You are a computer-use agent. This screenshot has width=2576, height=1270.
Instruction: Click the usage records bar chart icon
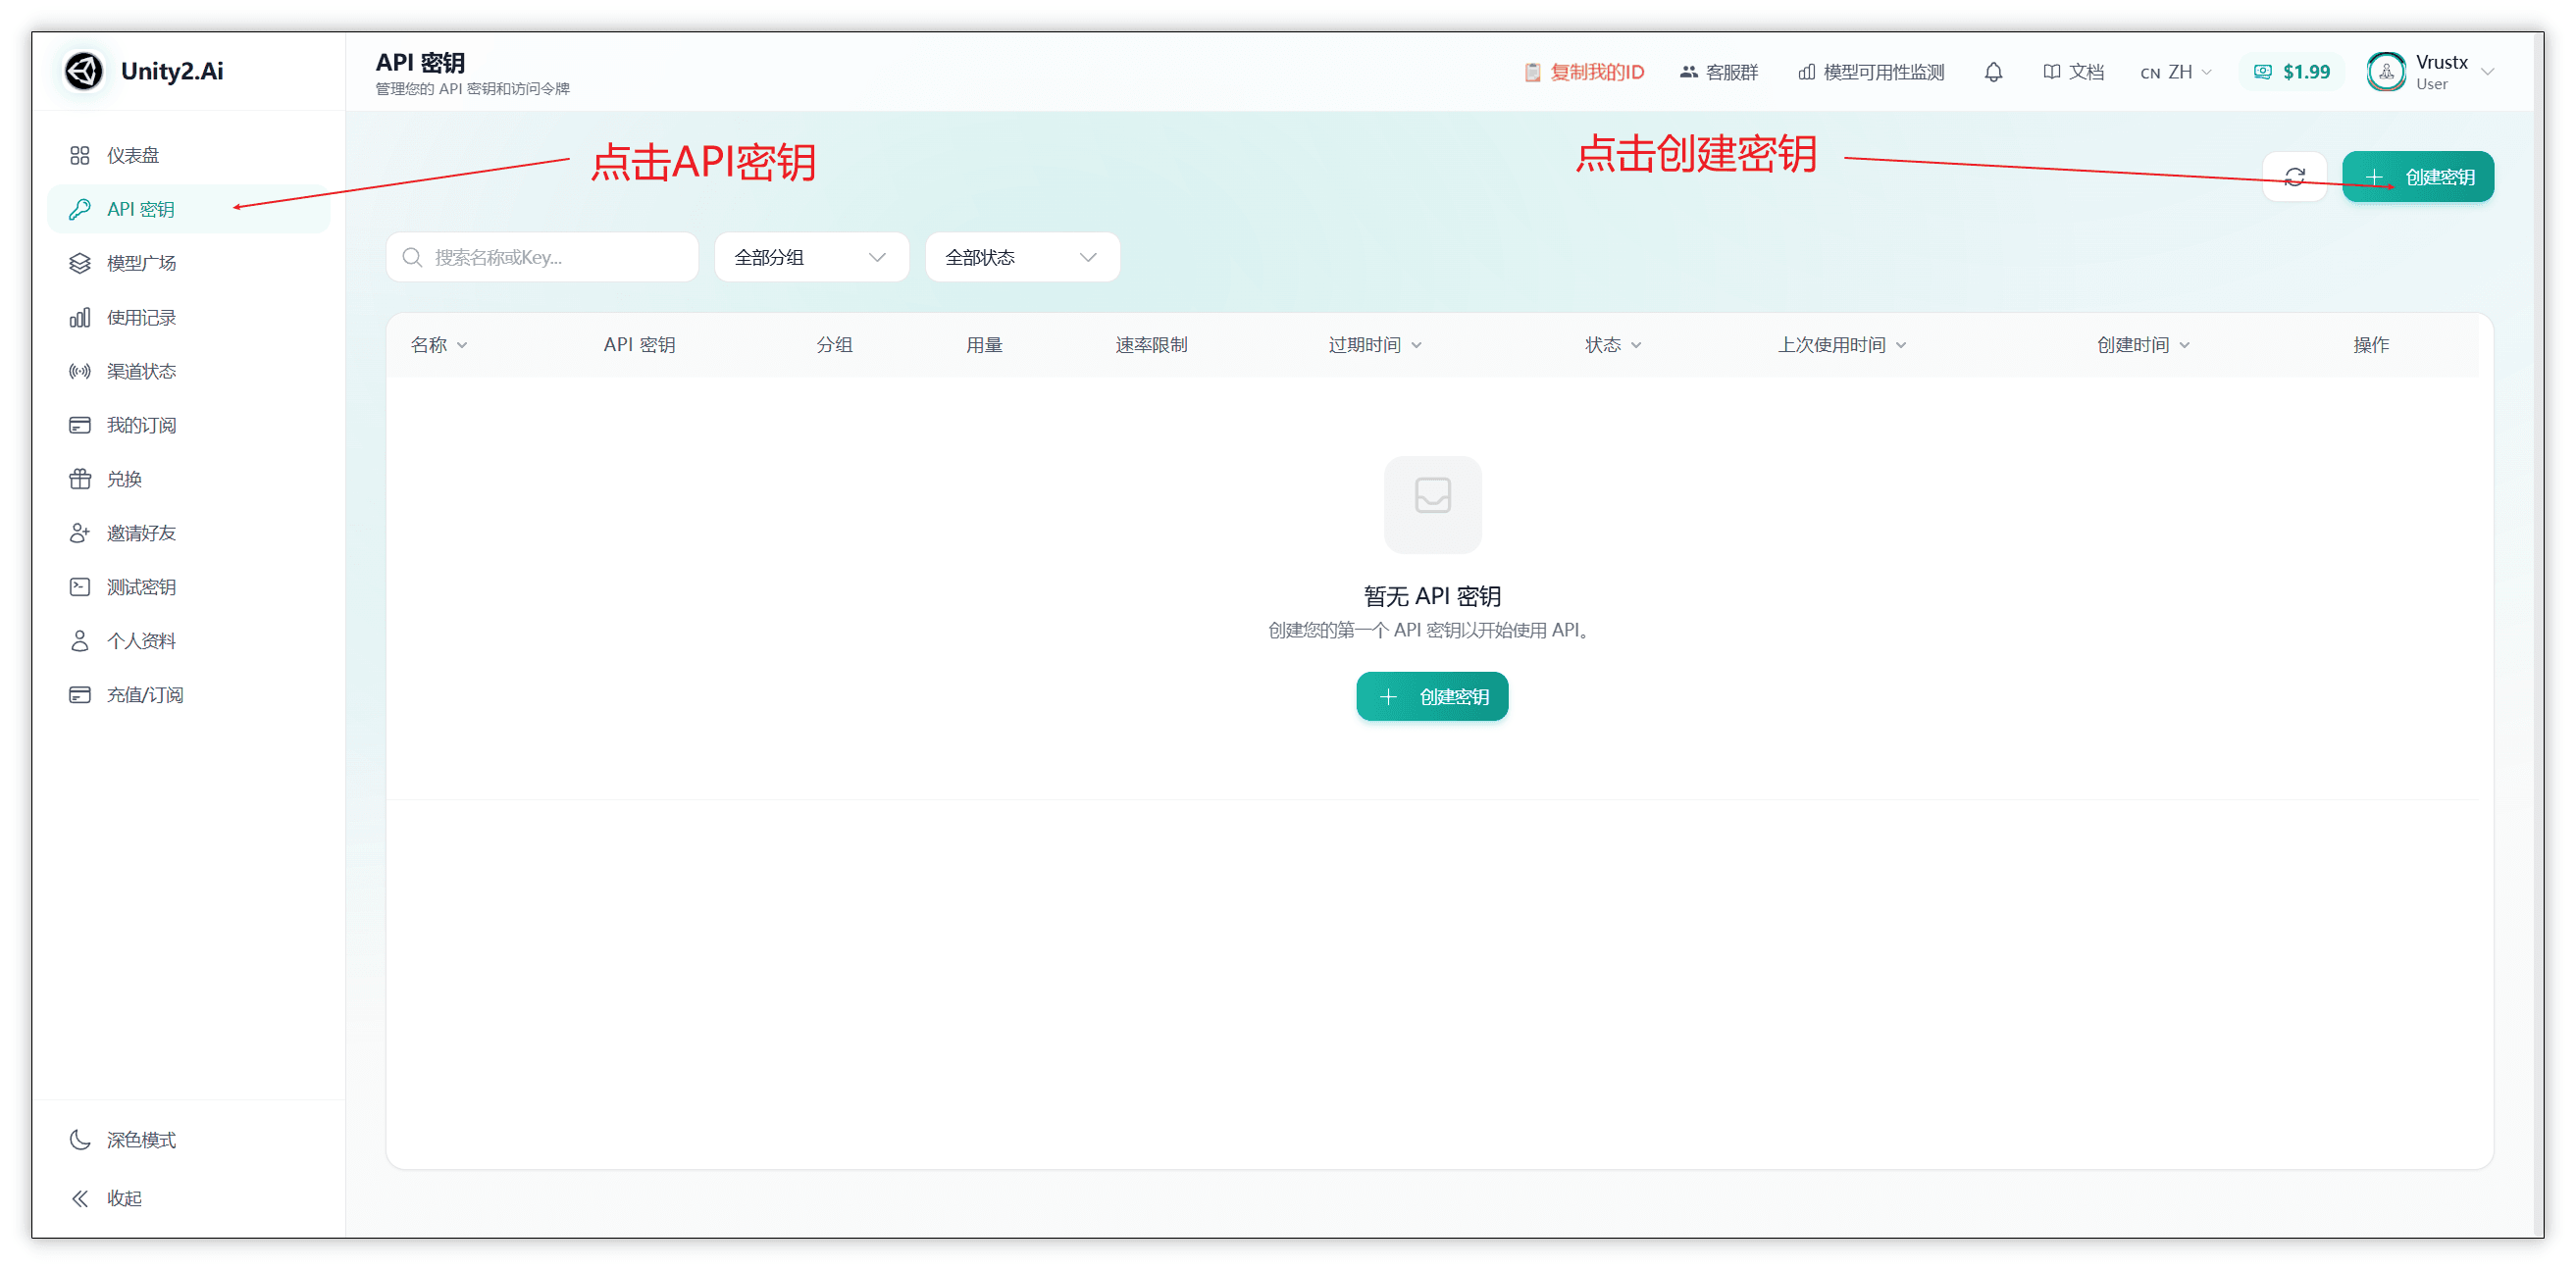coord(80,317)
